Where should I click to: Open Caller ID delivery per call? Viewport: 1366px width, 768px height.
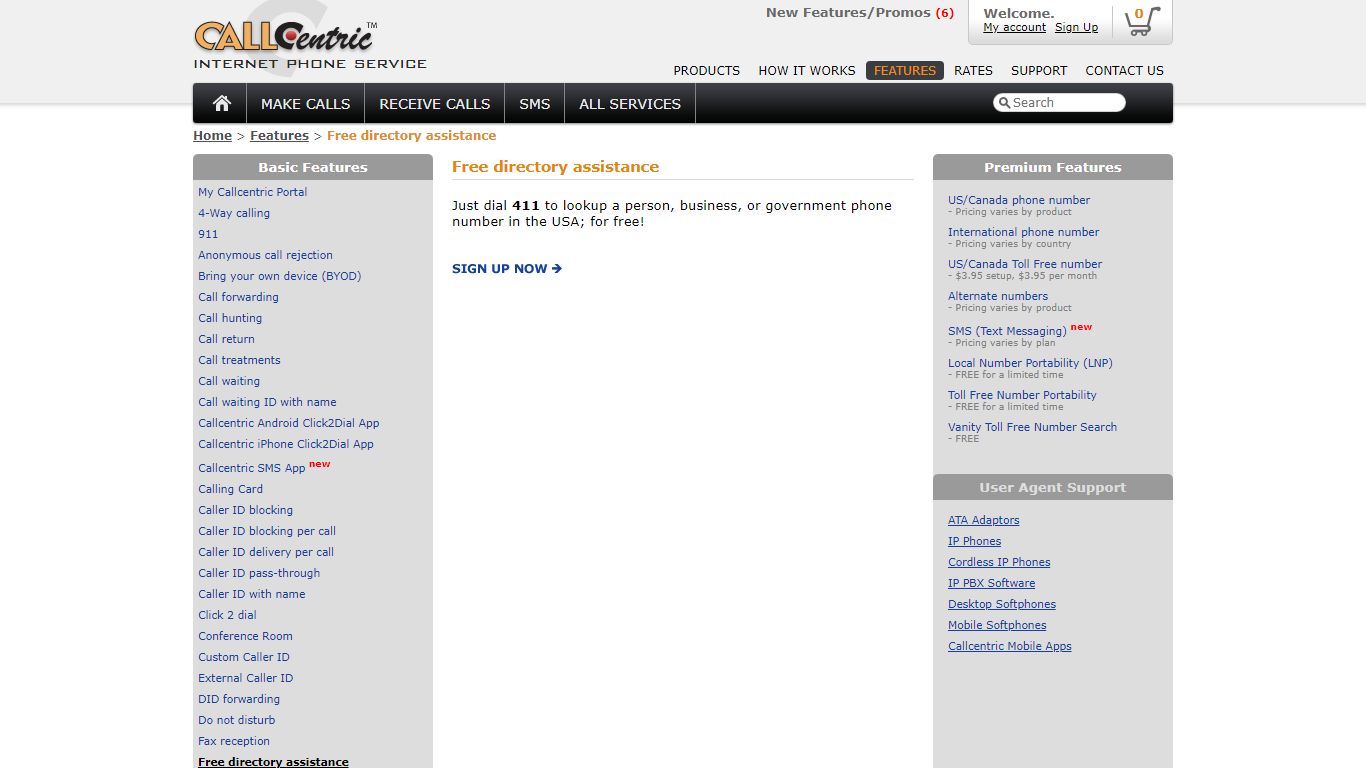pos(266,552)
